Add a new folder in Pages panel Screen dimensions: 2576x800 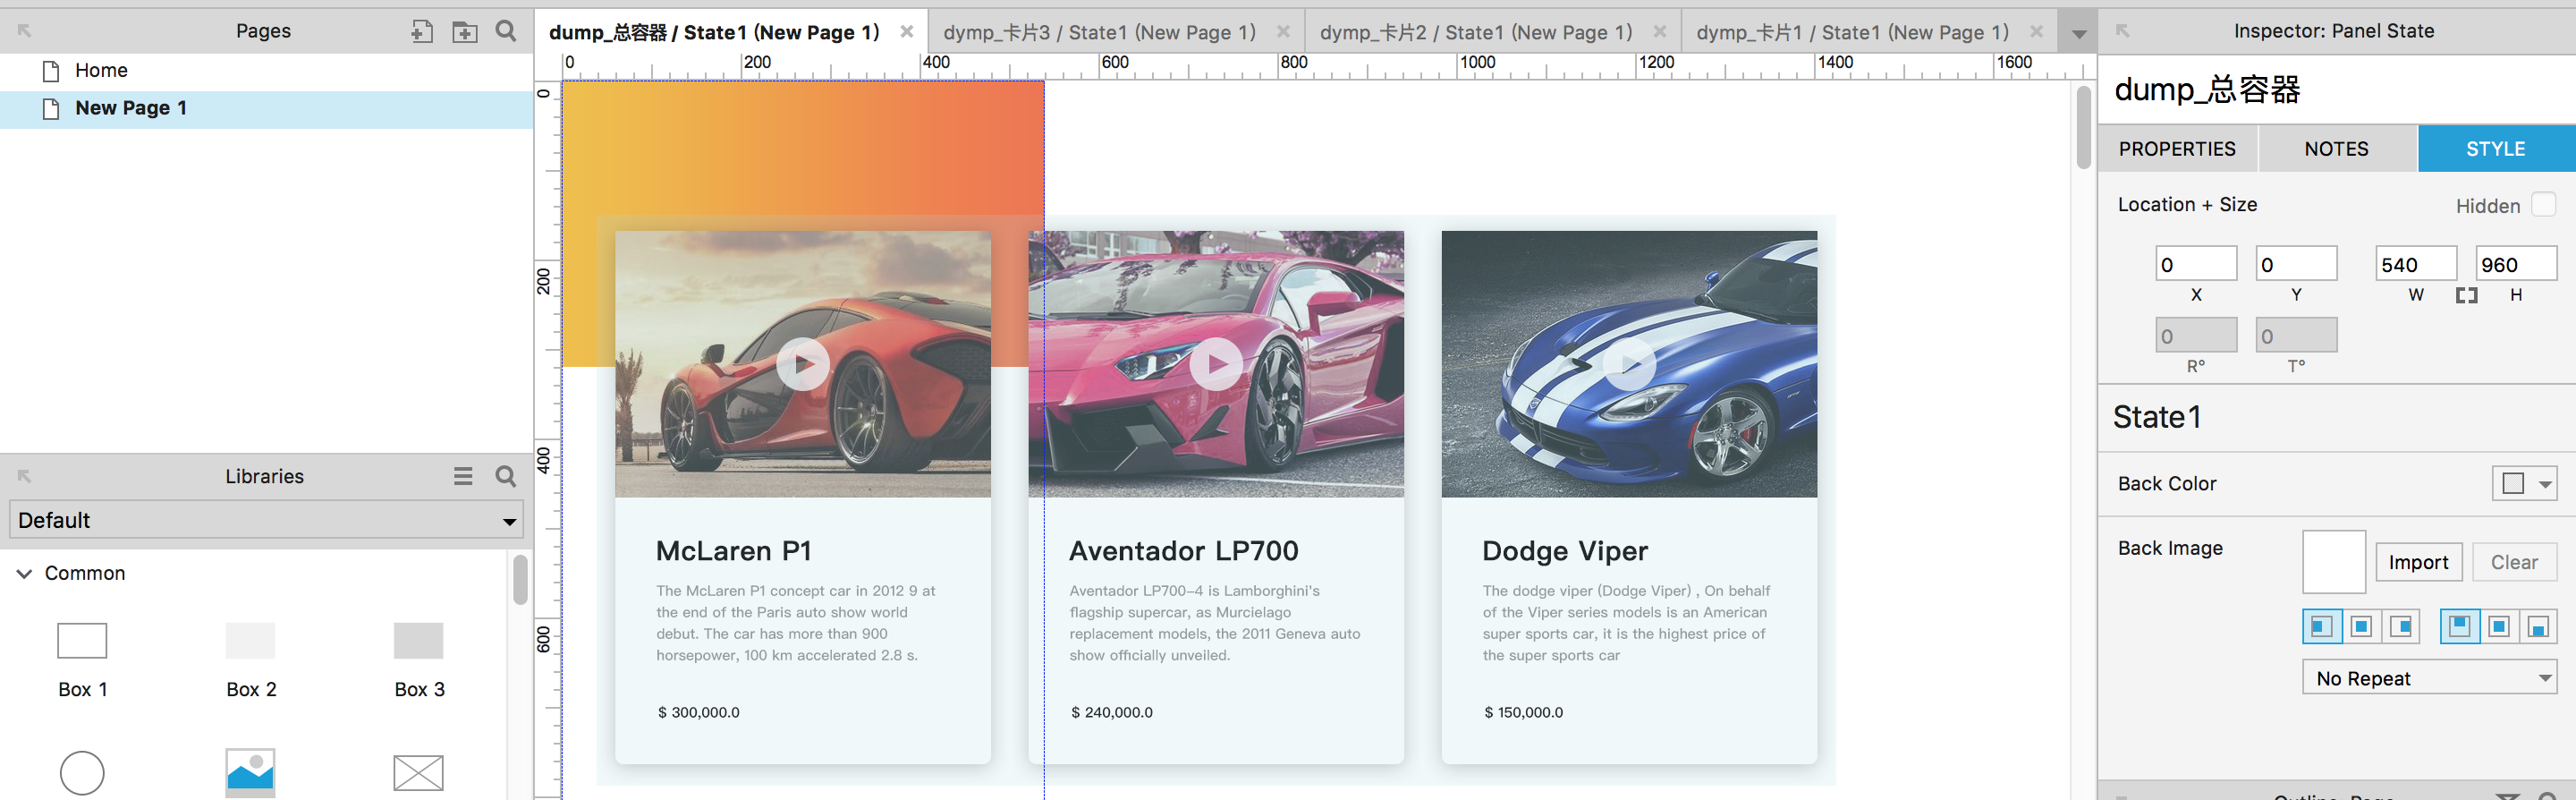465,31
